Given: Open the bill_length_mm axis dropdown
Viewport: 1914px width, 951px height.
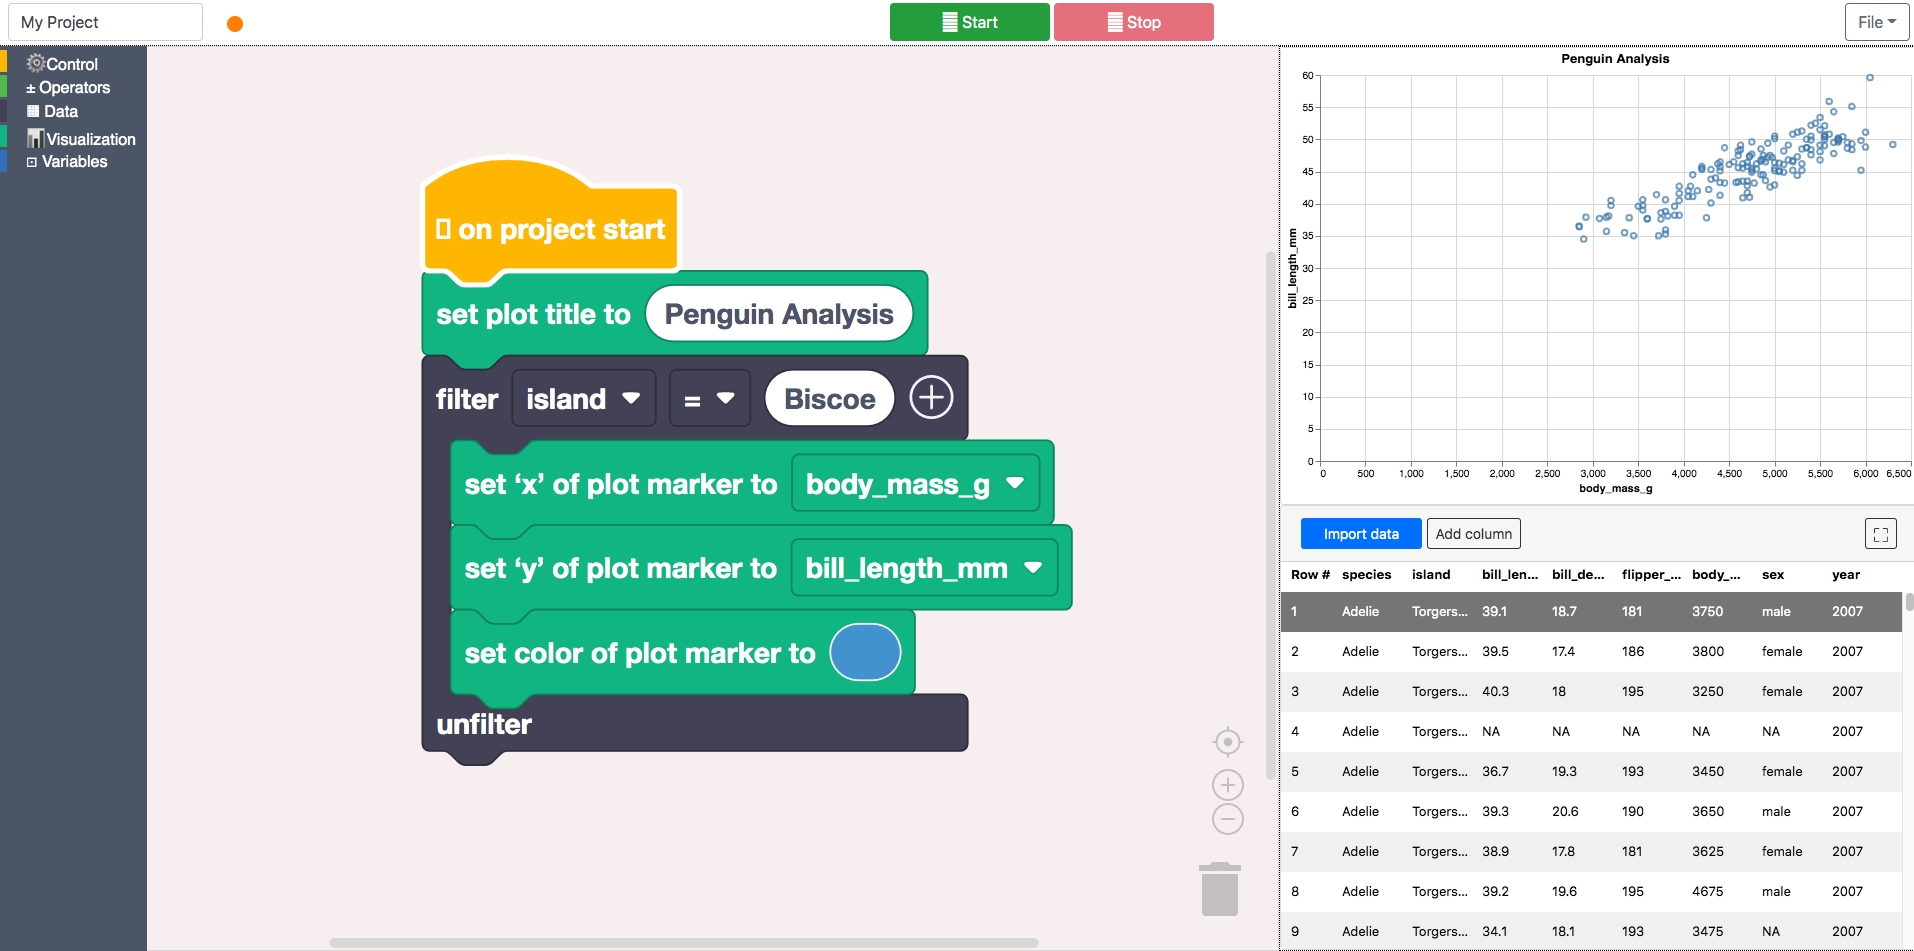Looking at the screenshot, I should [924, 568].
